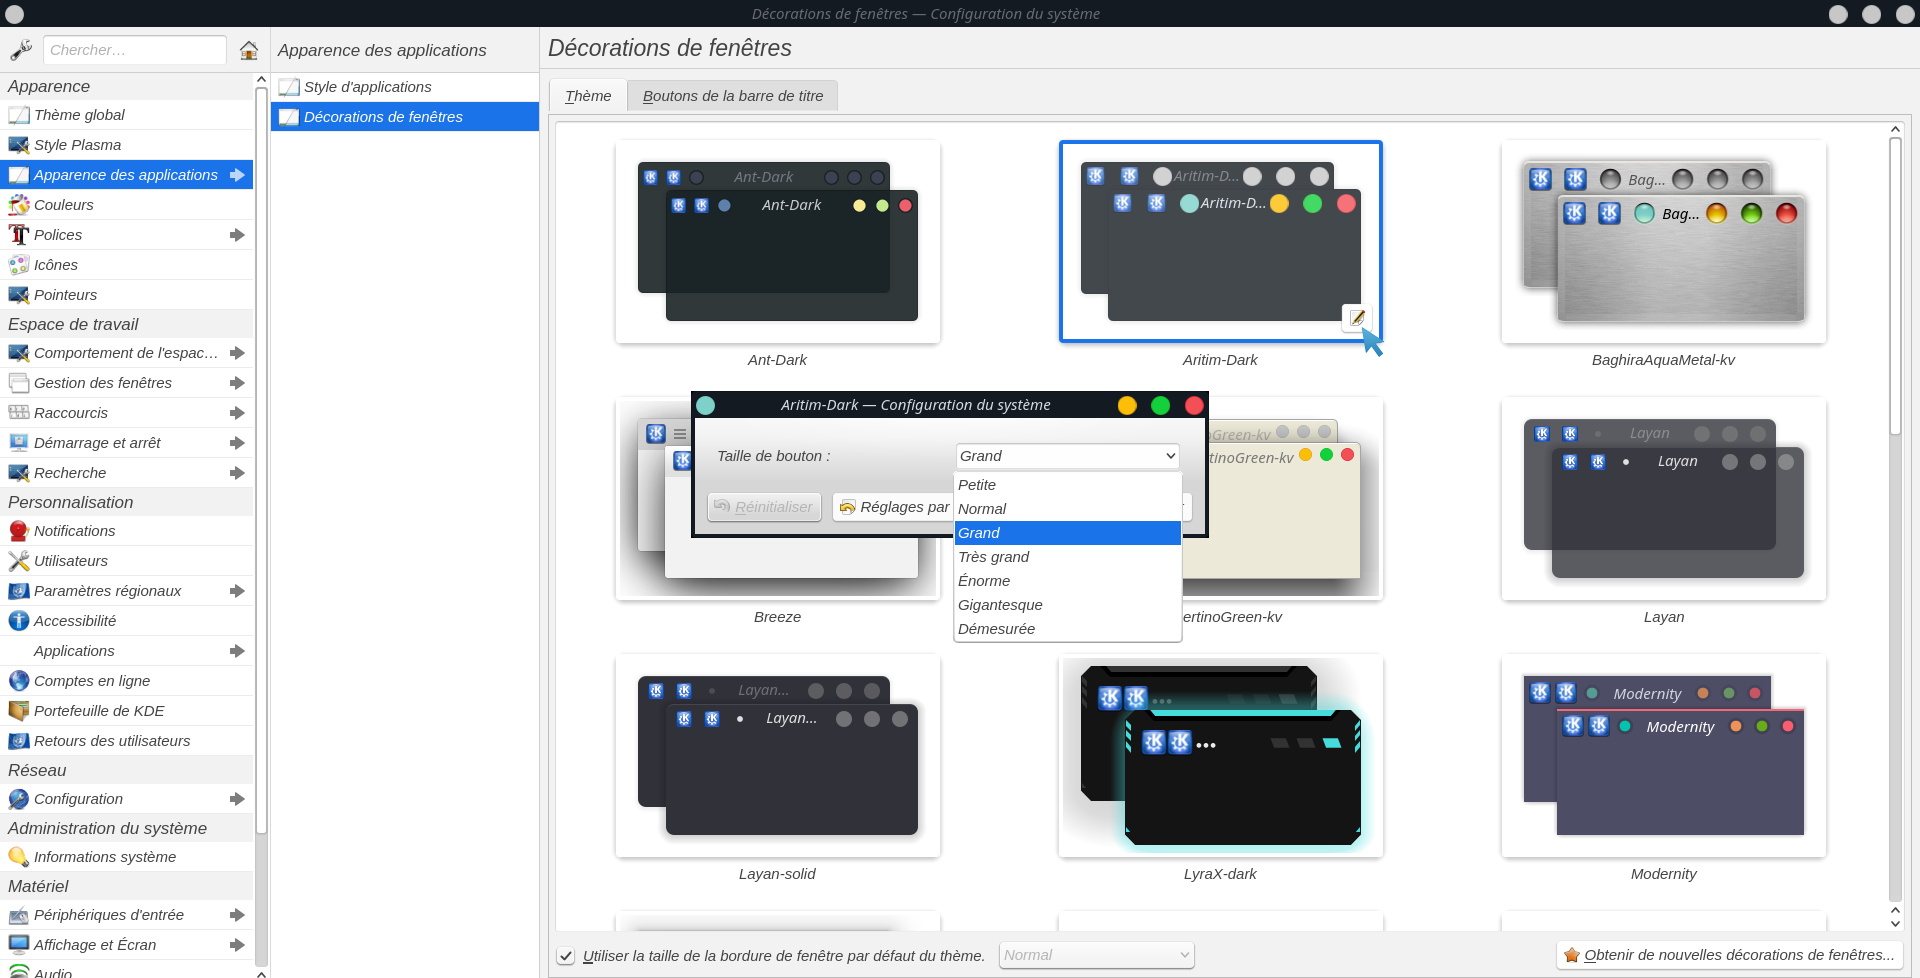Screen dimensions: 1920x978
Task: Click the green maximize button of Aritim-Dark dialog
Action: (1160, 405)
